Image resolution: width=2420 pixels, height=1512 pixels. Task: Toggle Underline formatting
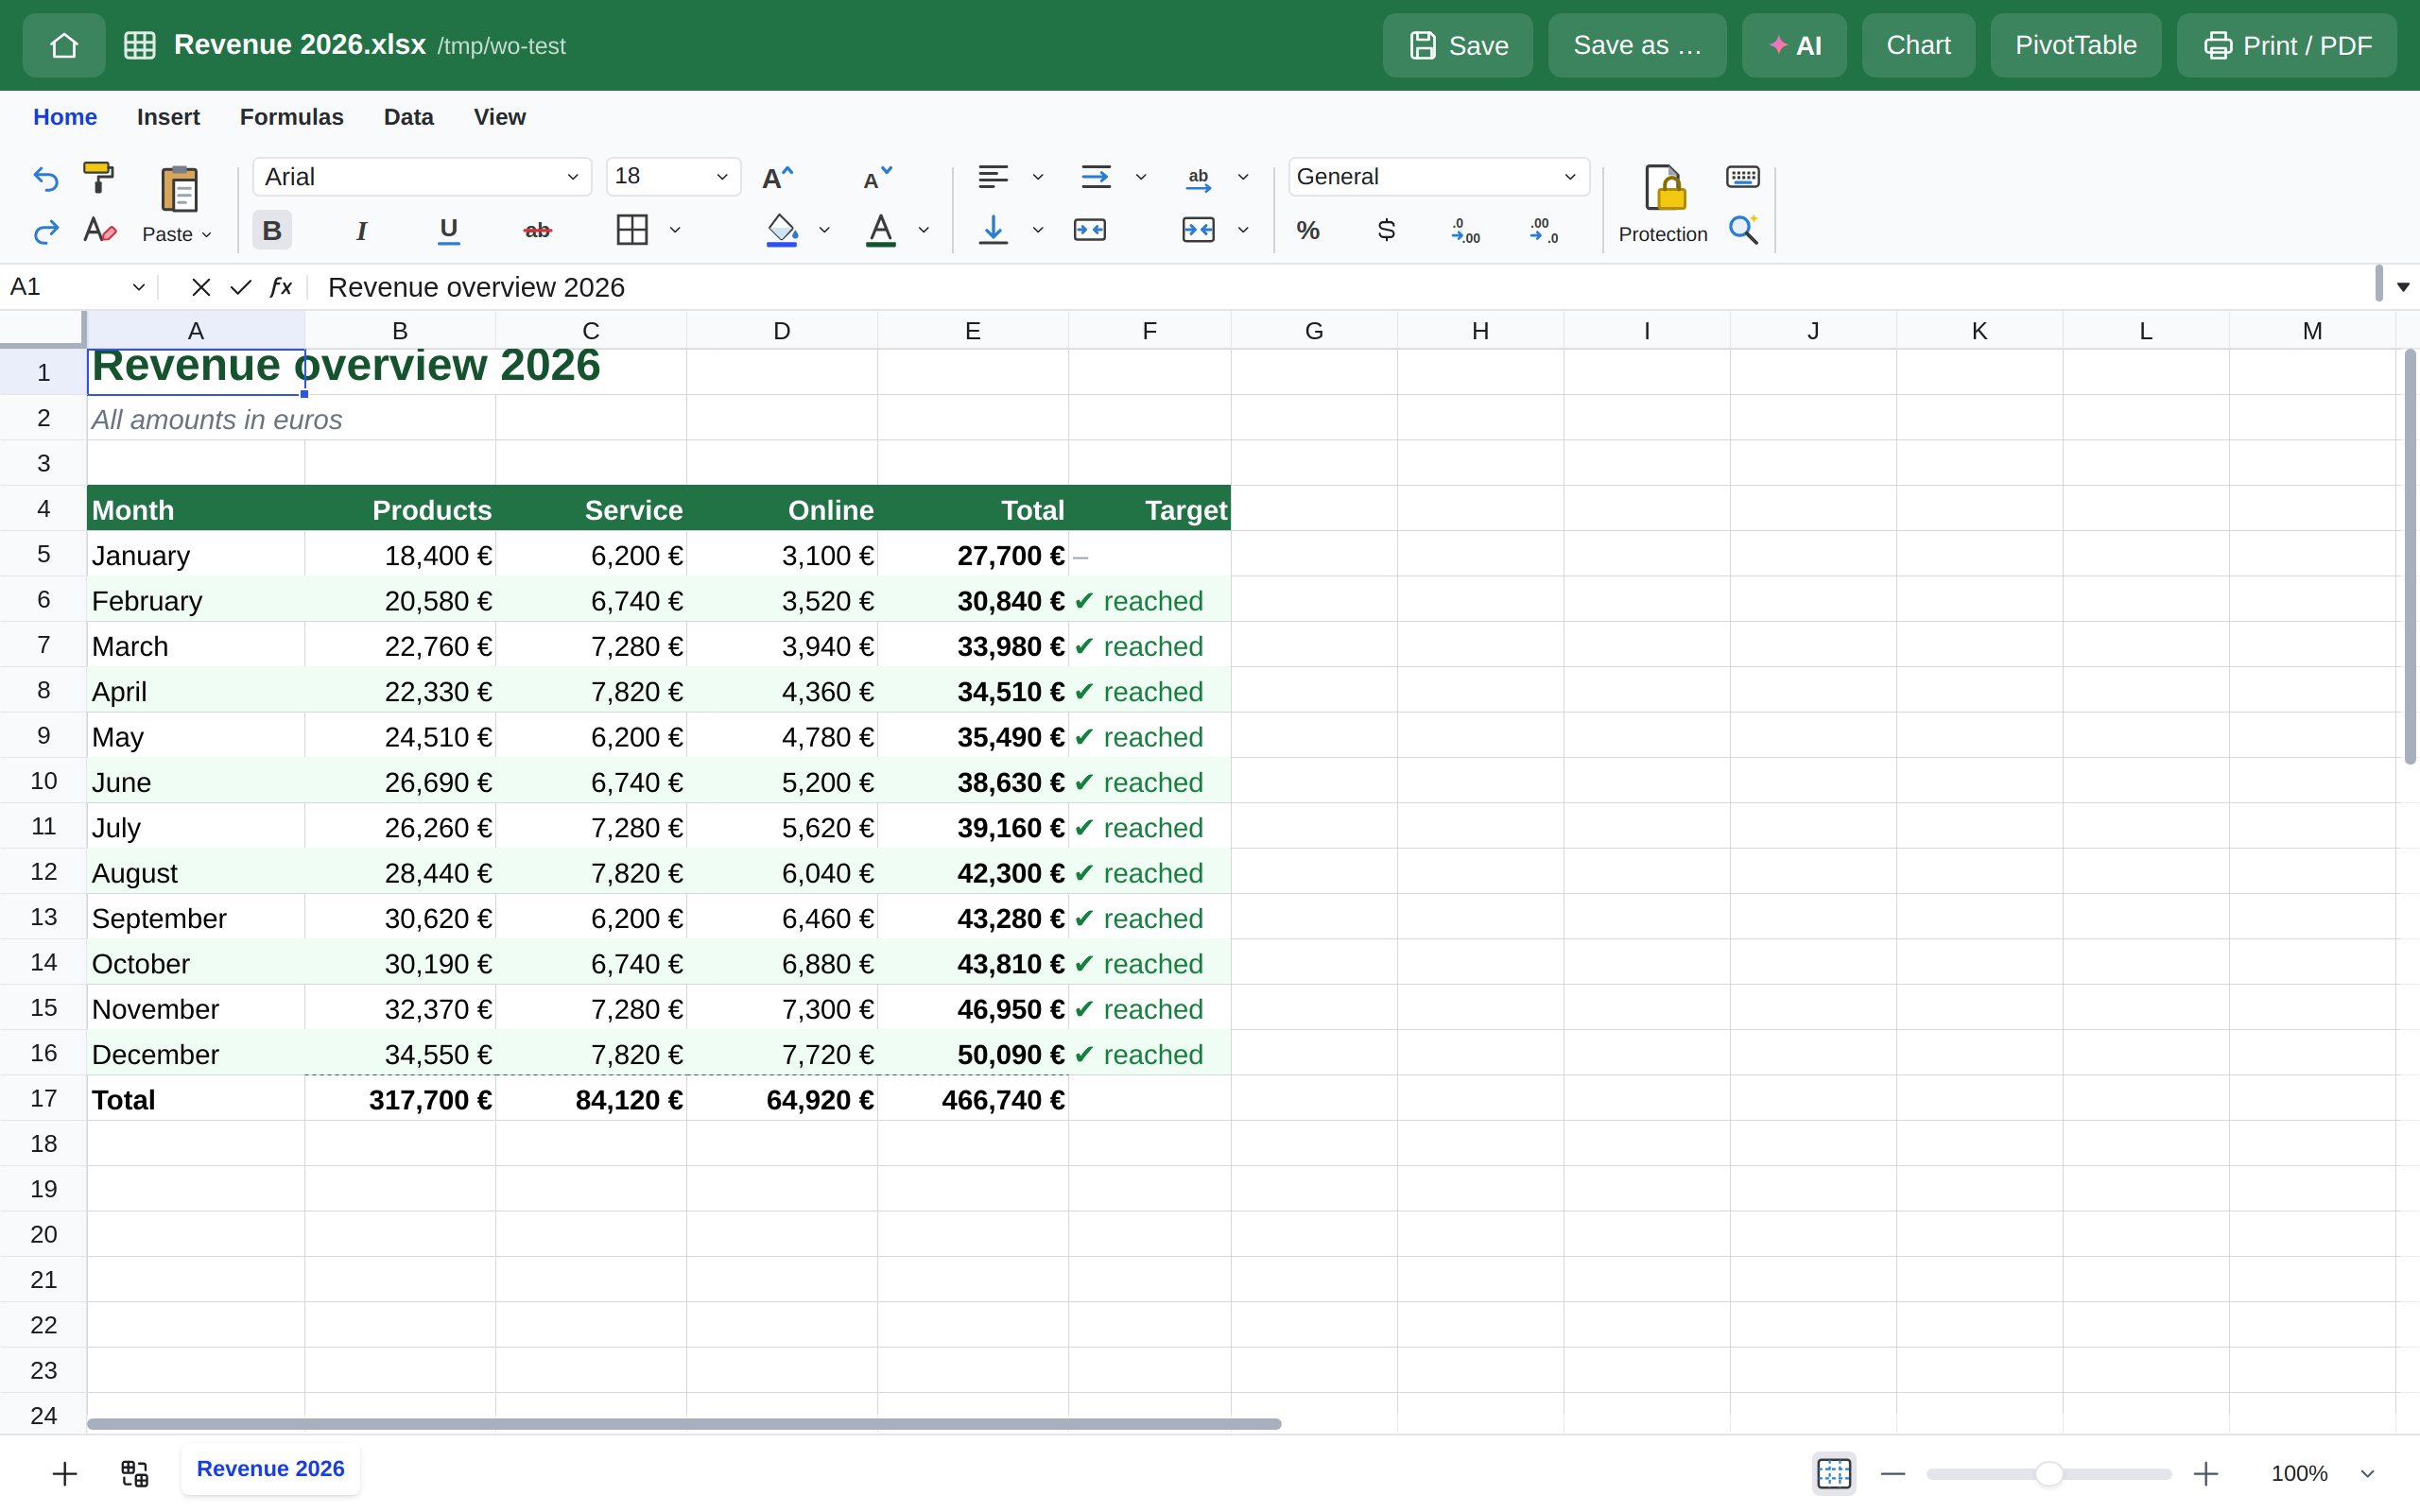click(449, 231)
